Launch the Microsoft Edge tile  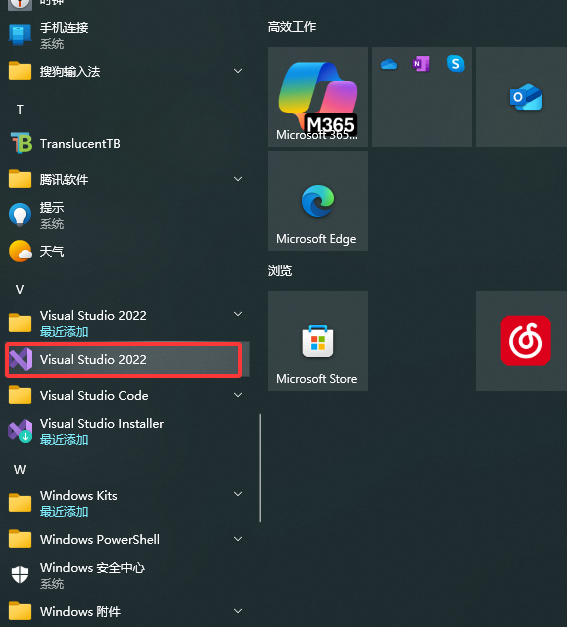click(318, 201)
